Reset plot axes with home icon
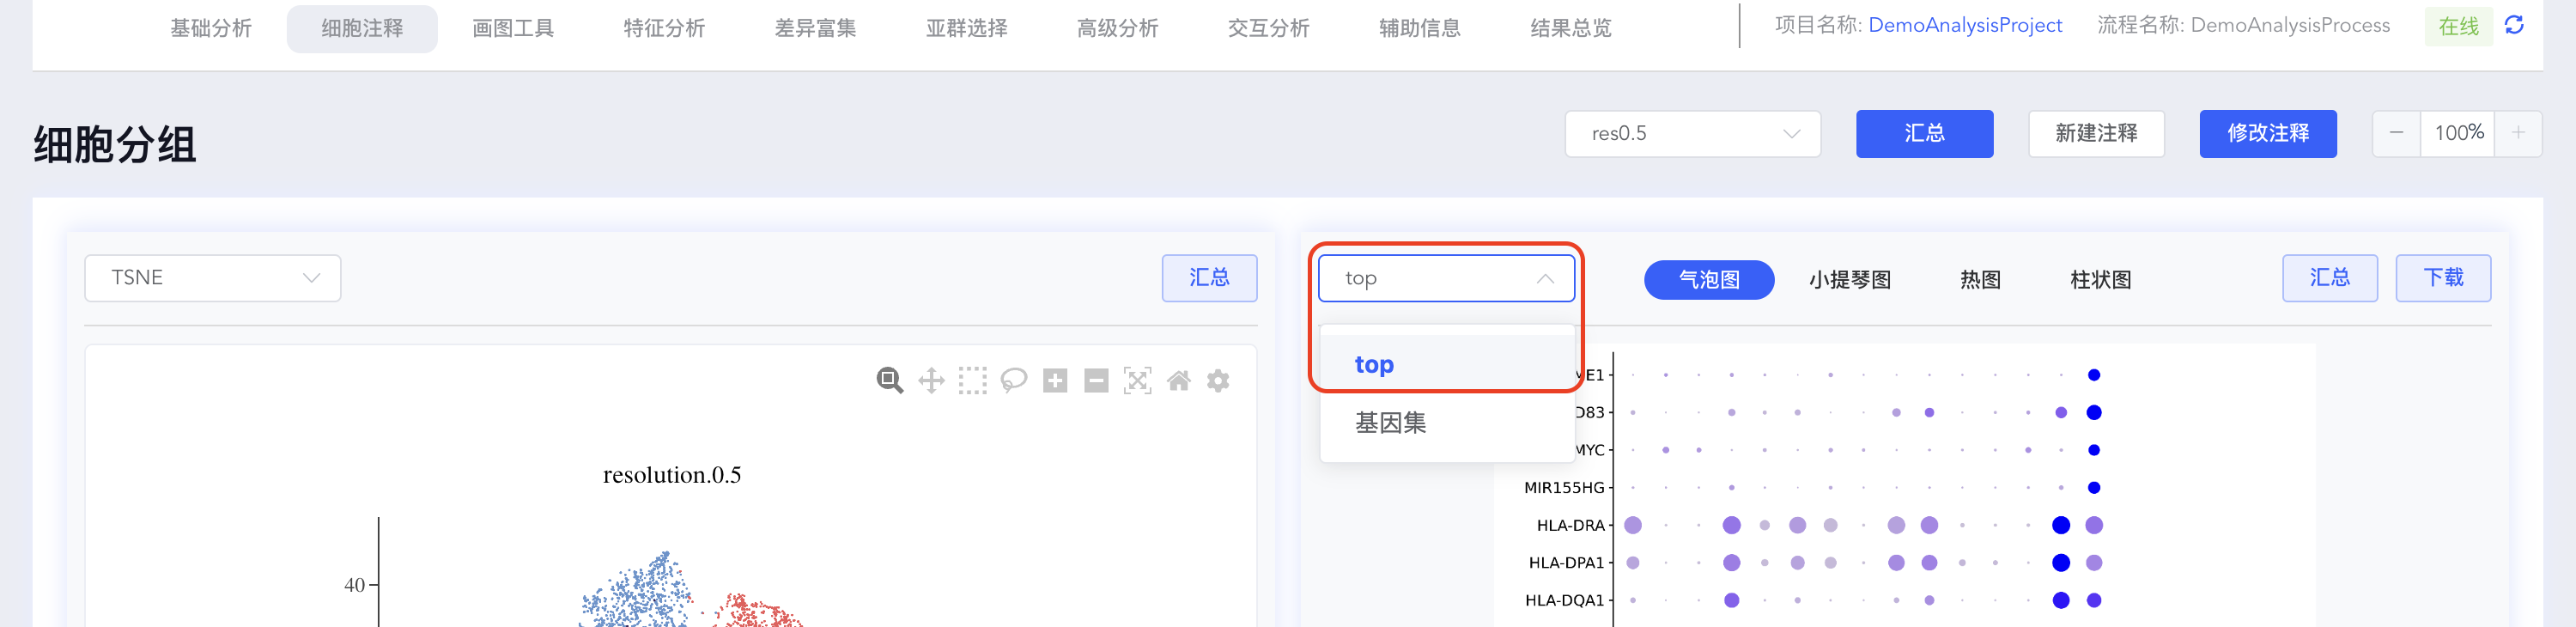This screenshot has height=627, width=2576. point(1179,380)
